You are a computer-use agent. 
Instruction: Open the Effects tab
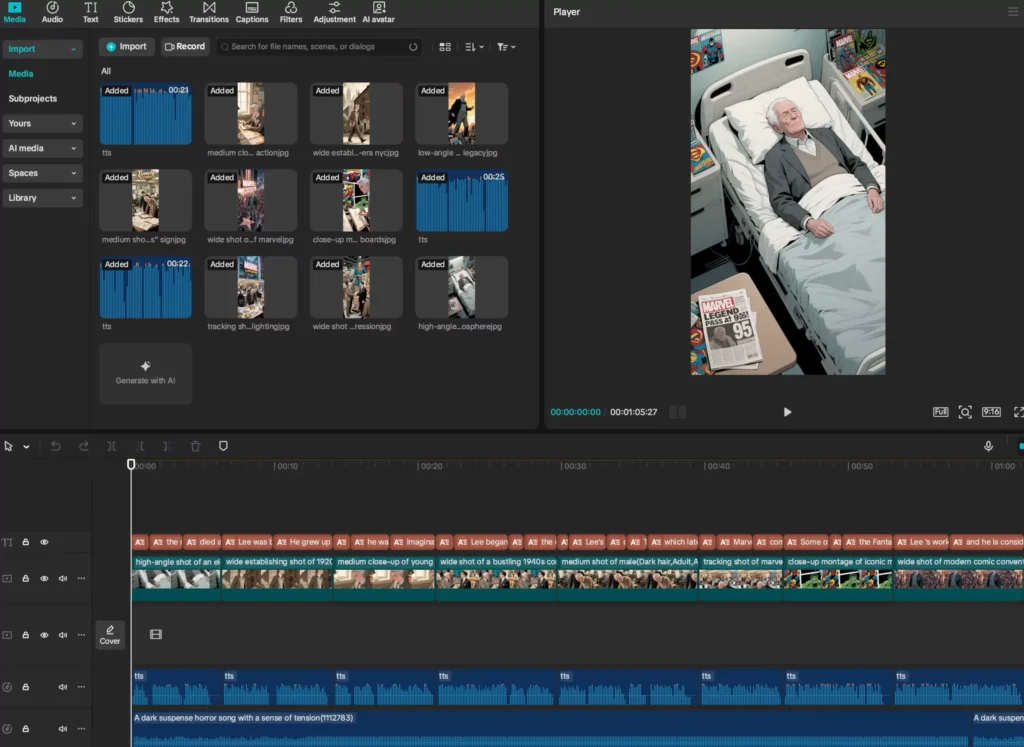(166, 12)
